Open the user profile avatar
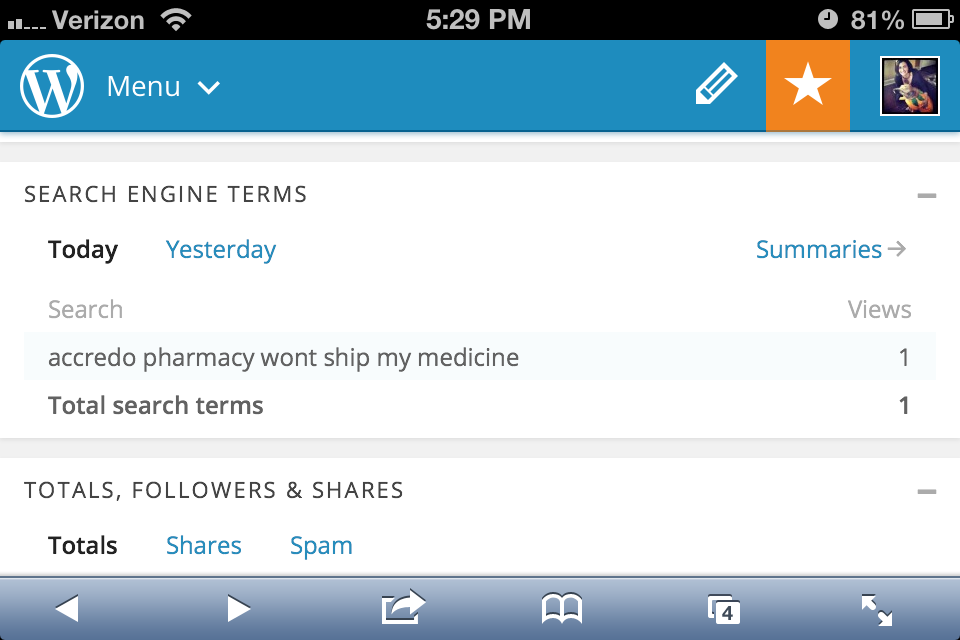 [909, 86]
